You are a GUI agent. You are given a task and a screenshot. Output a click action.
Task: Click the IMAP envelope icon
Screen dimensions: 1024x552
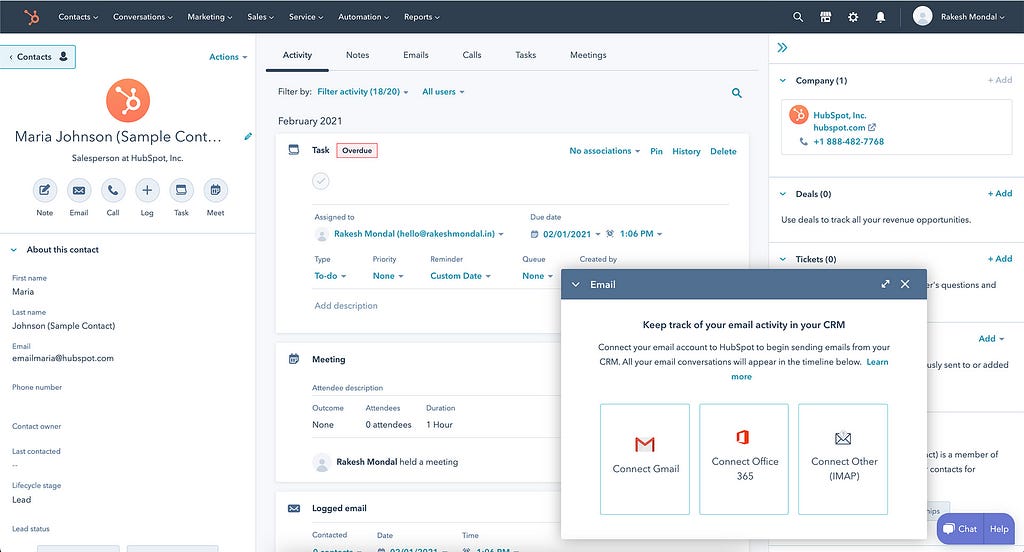(x=843, y=438)
